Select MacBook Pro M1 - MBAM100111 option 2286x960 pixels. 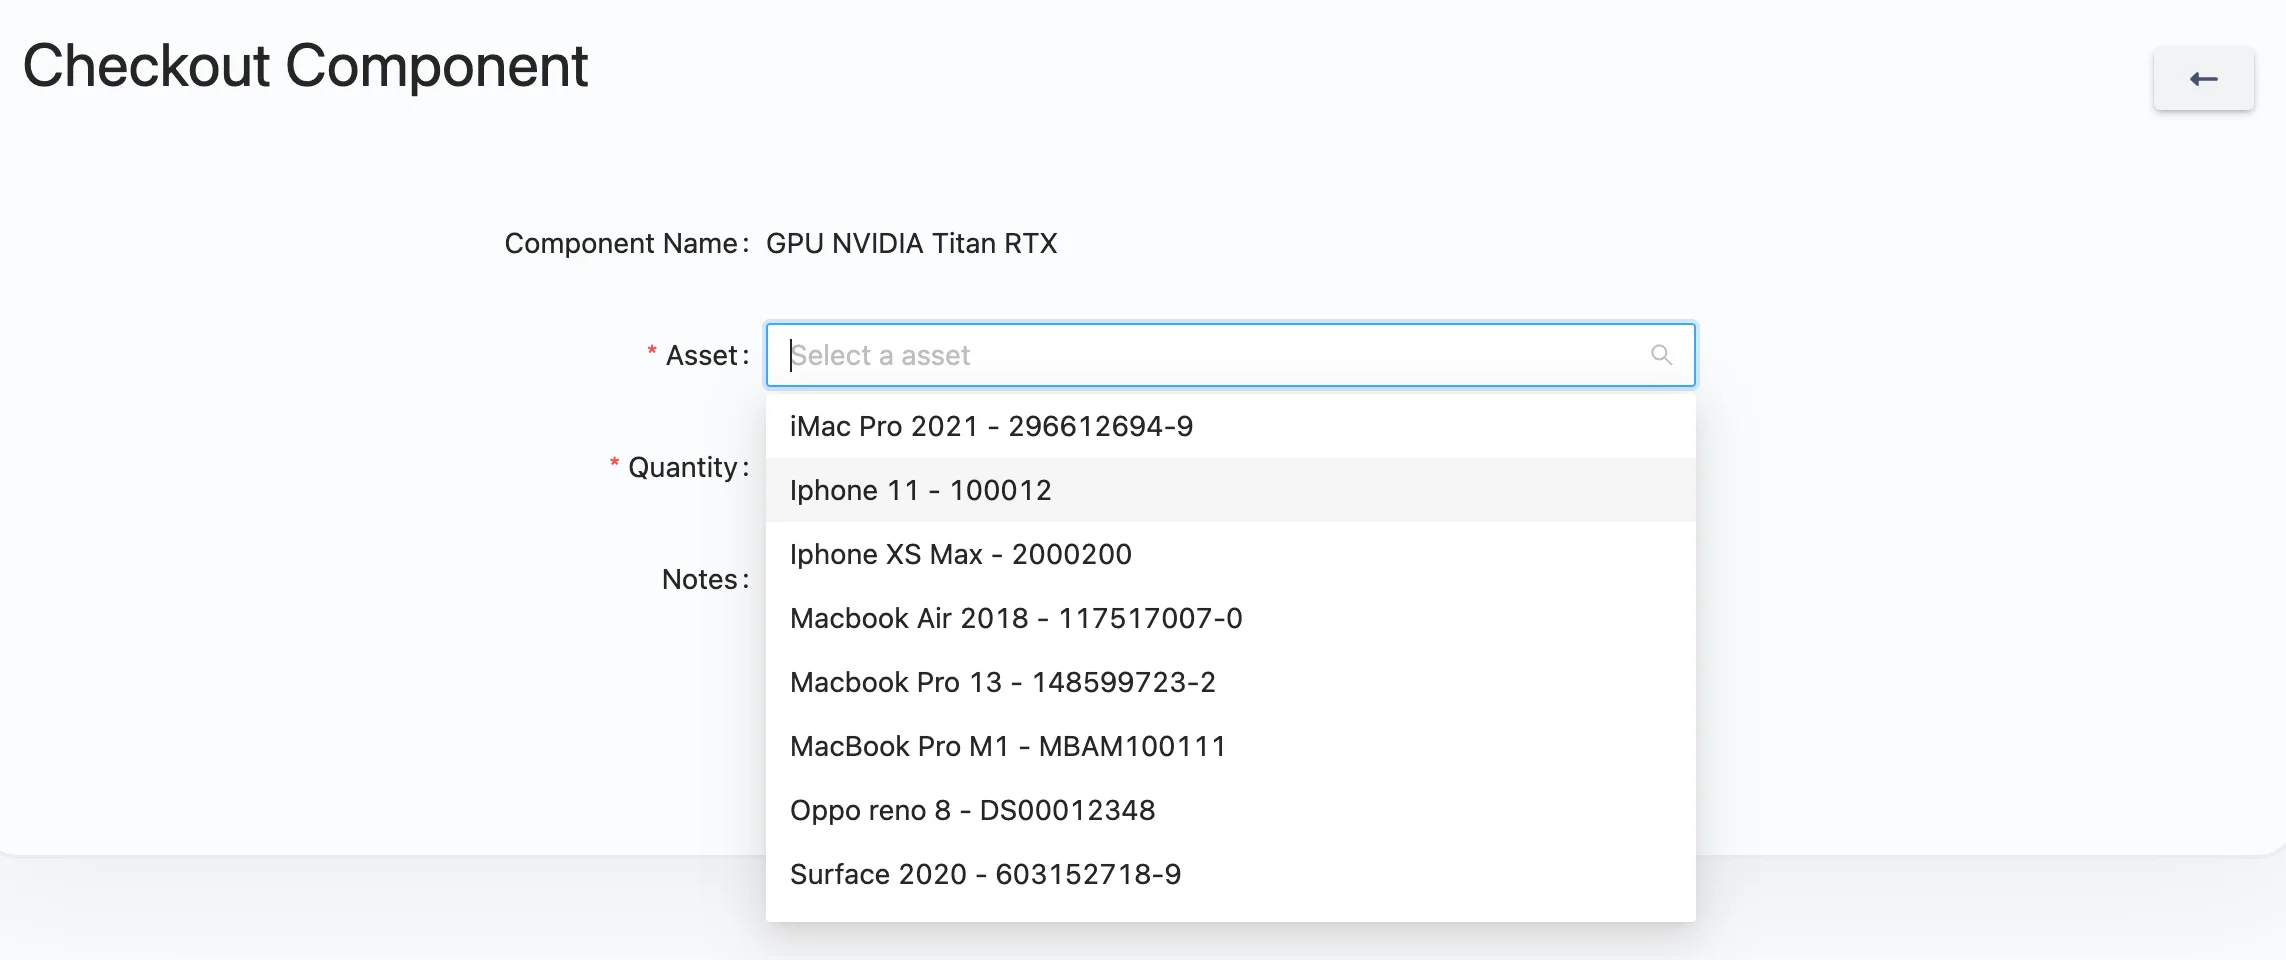1008,745
